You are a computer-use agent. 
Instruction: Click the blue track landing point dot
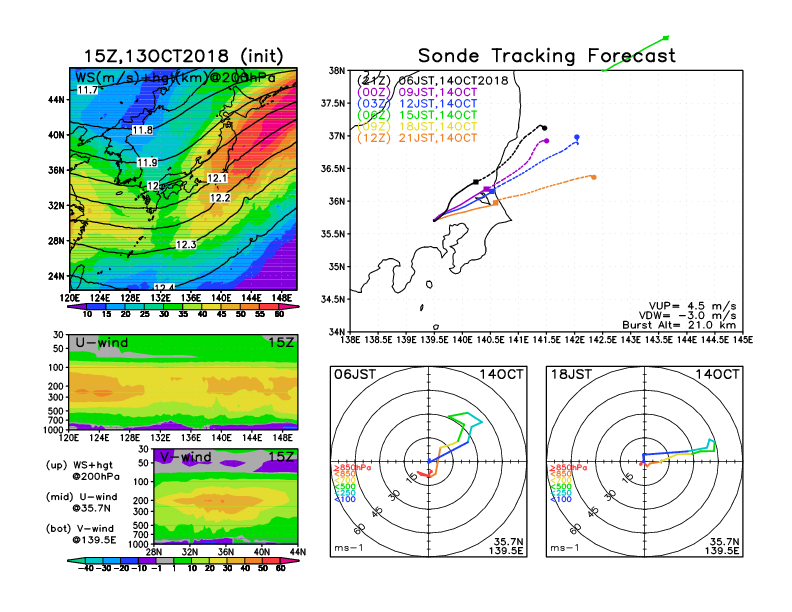(577, 137)
